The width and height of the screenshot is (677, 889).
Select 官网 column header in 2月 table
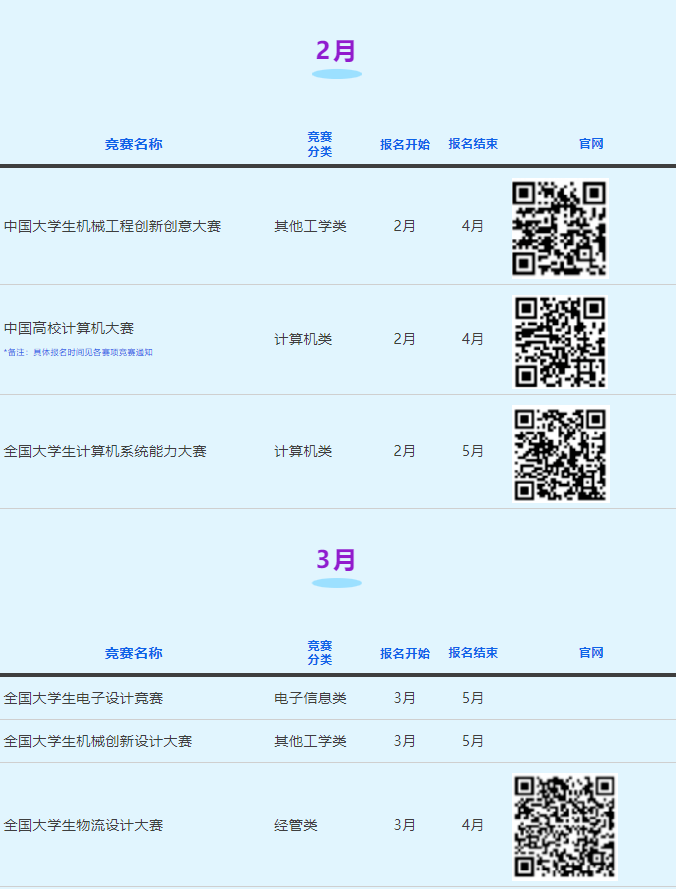click(x=591, y=144)
